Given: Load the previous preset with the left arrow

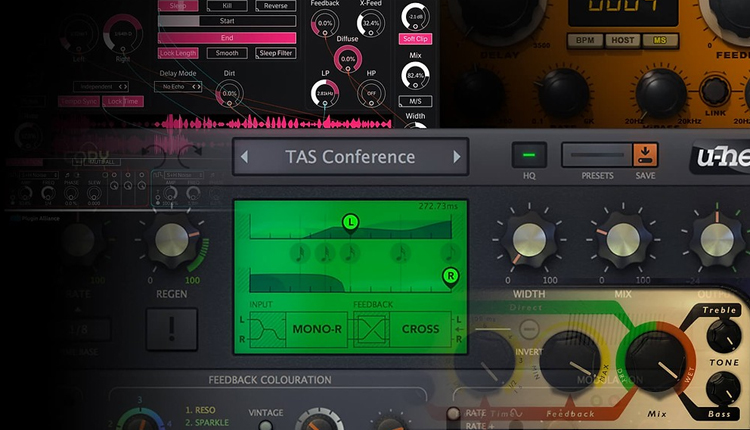Looking at the screenshot, I should click(244, 157).
